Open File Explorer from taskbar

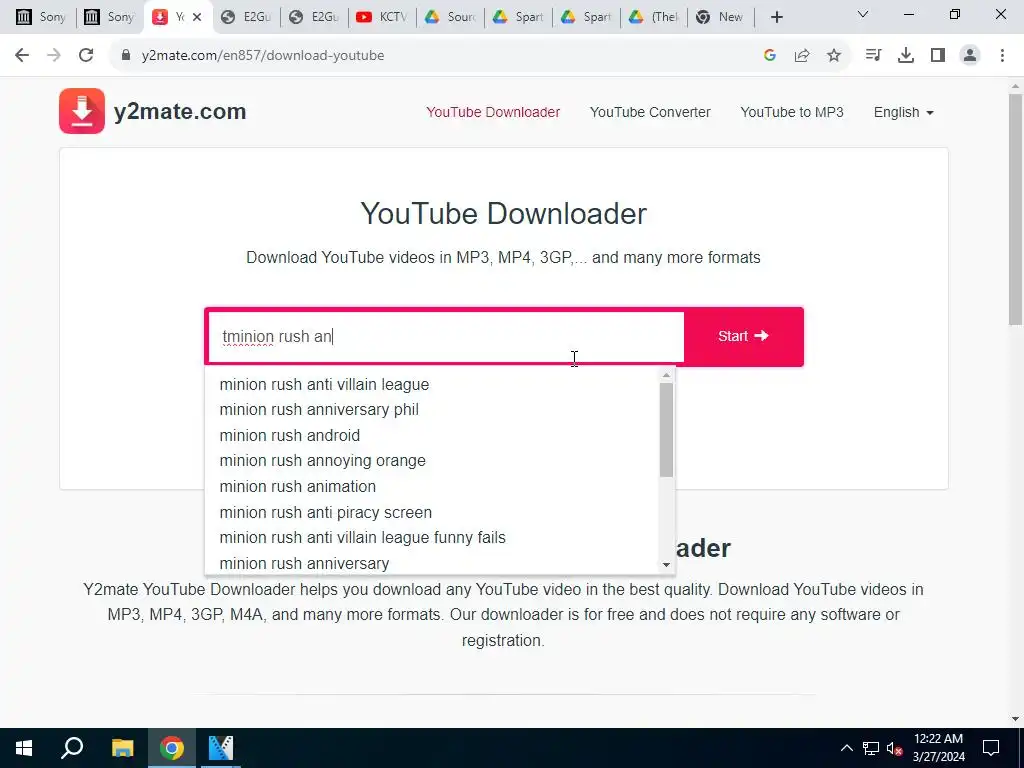click(122, 748)
